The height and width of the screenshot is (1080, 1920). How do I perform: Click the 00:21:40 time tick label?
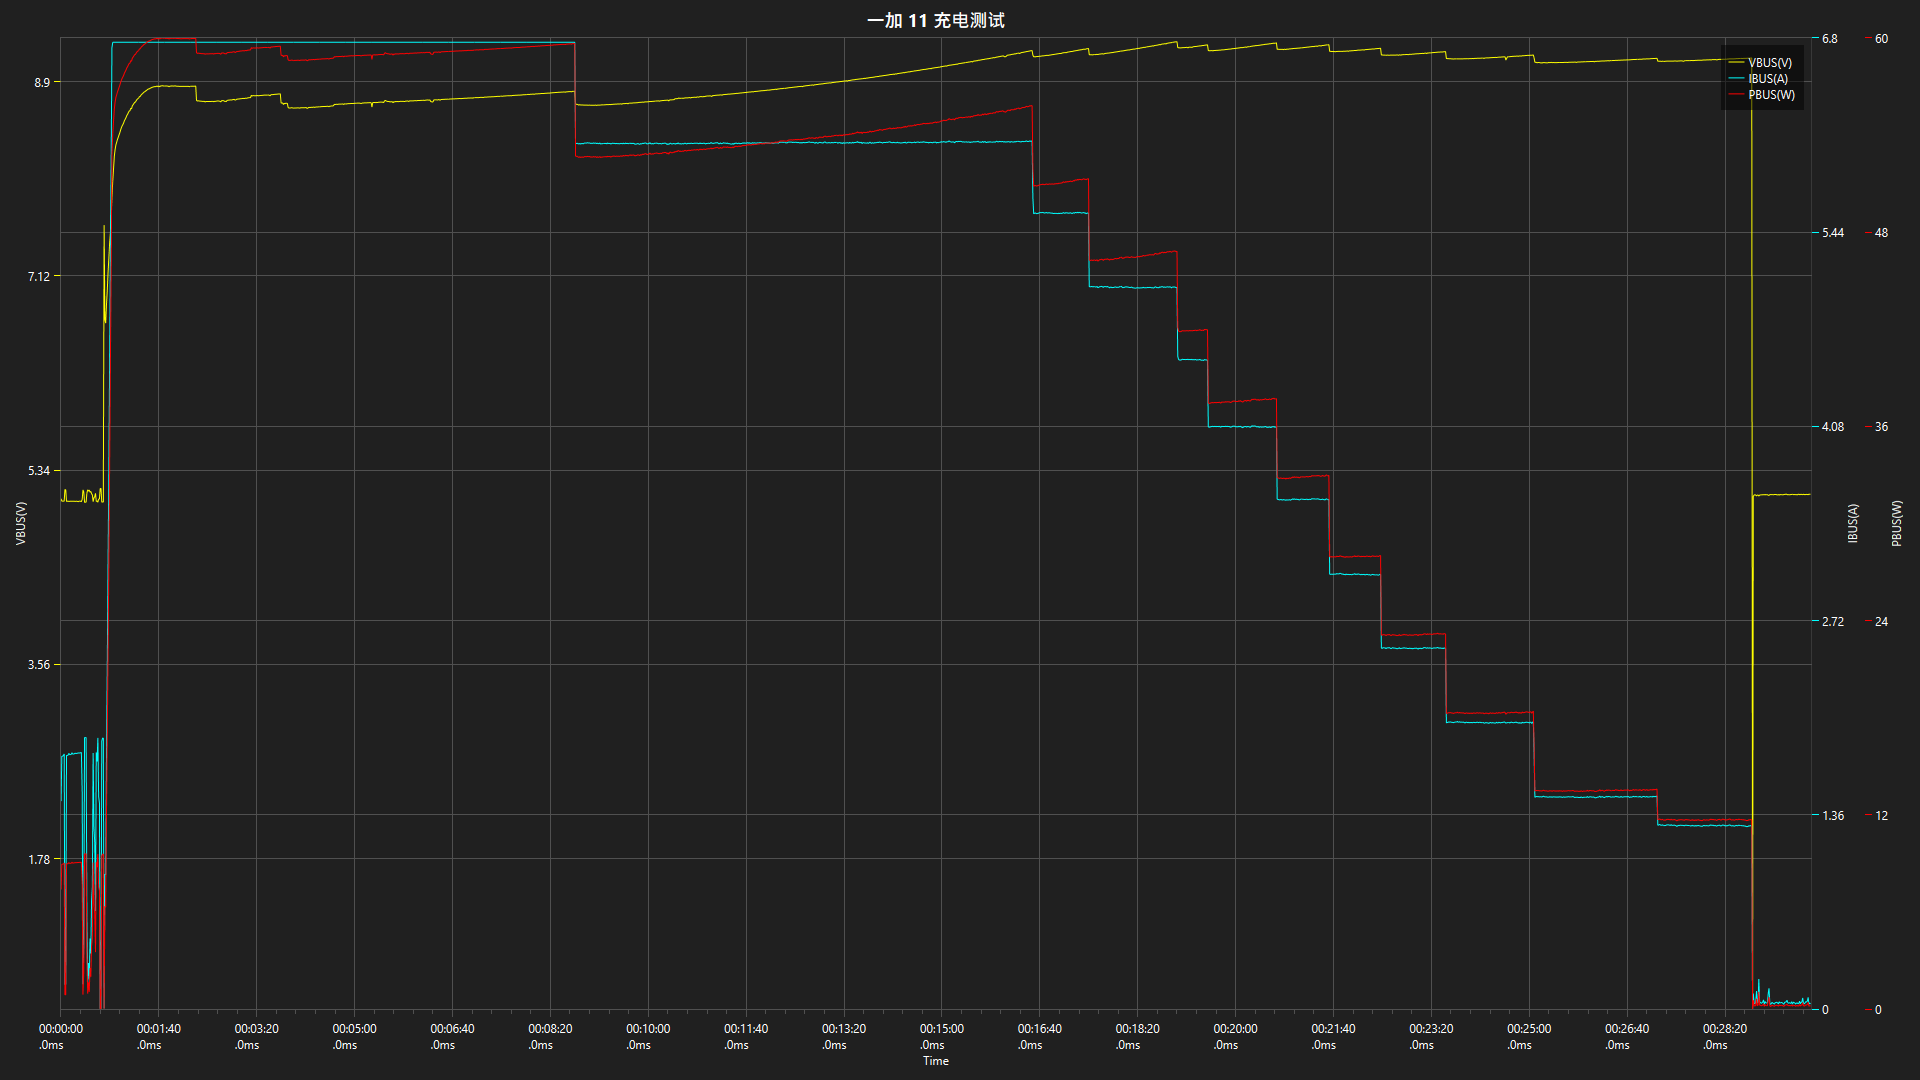1334,1036
